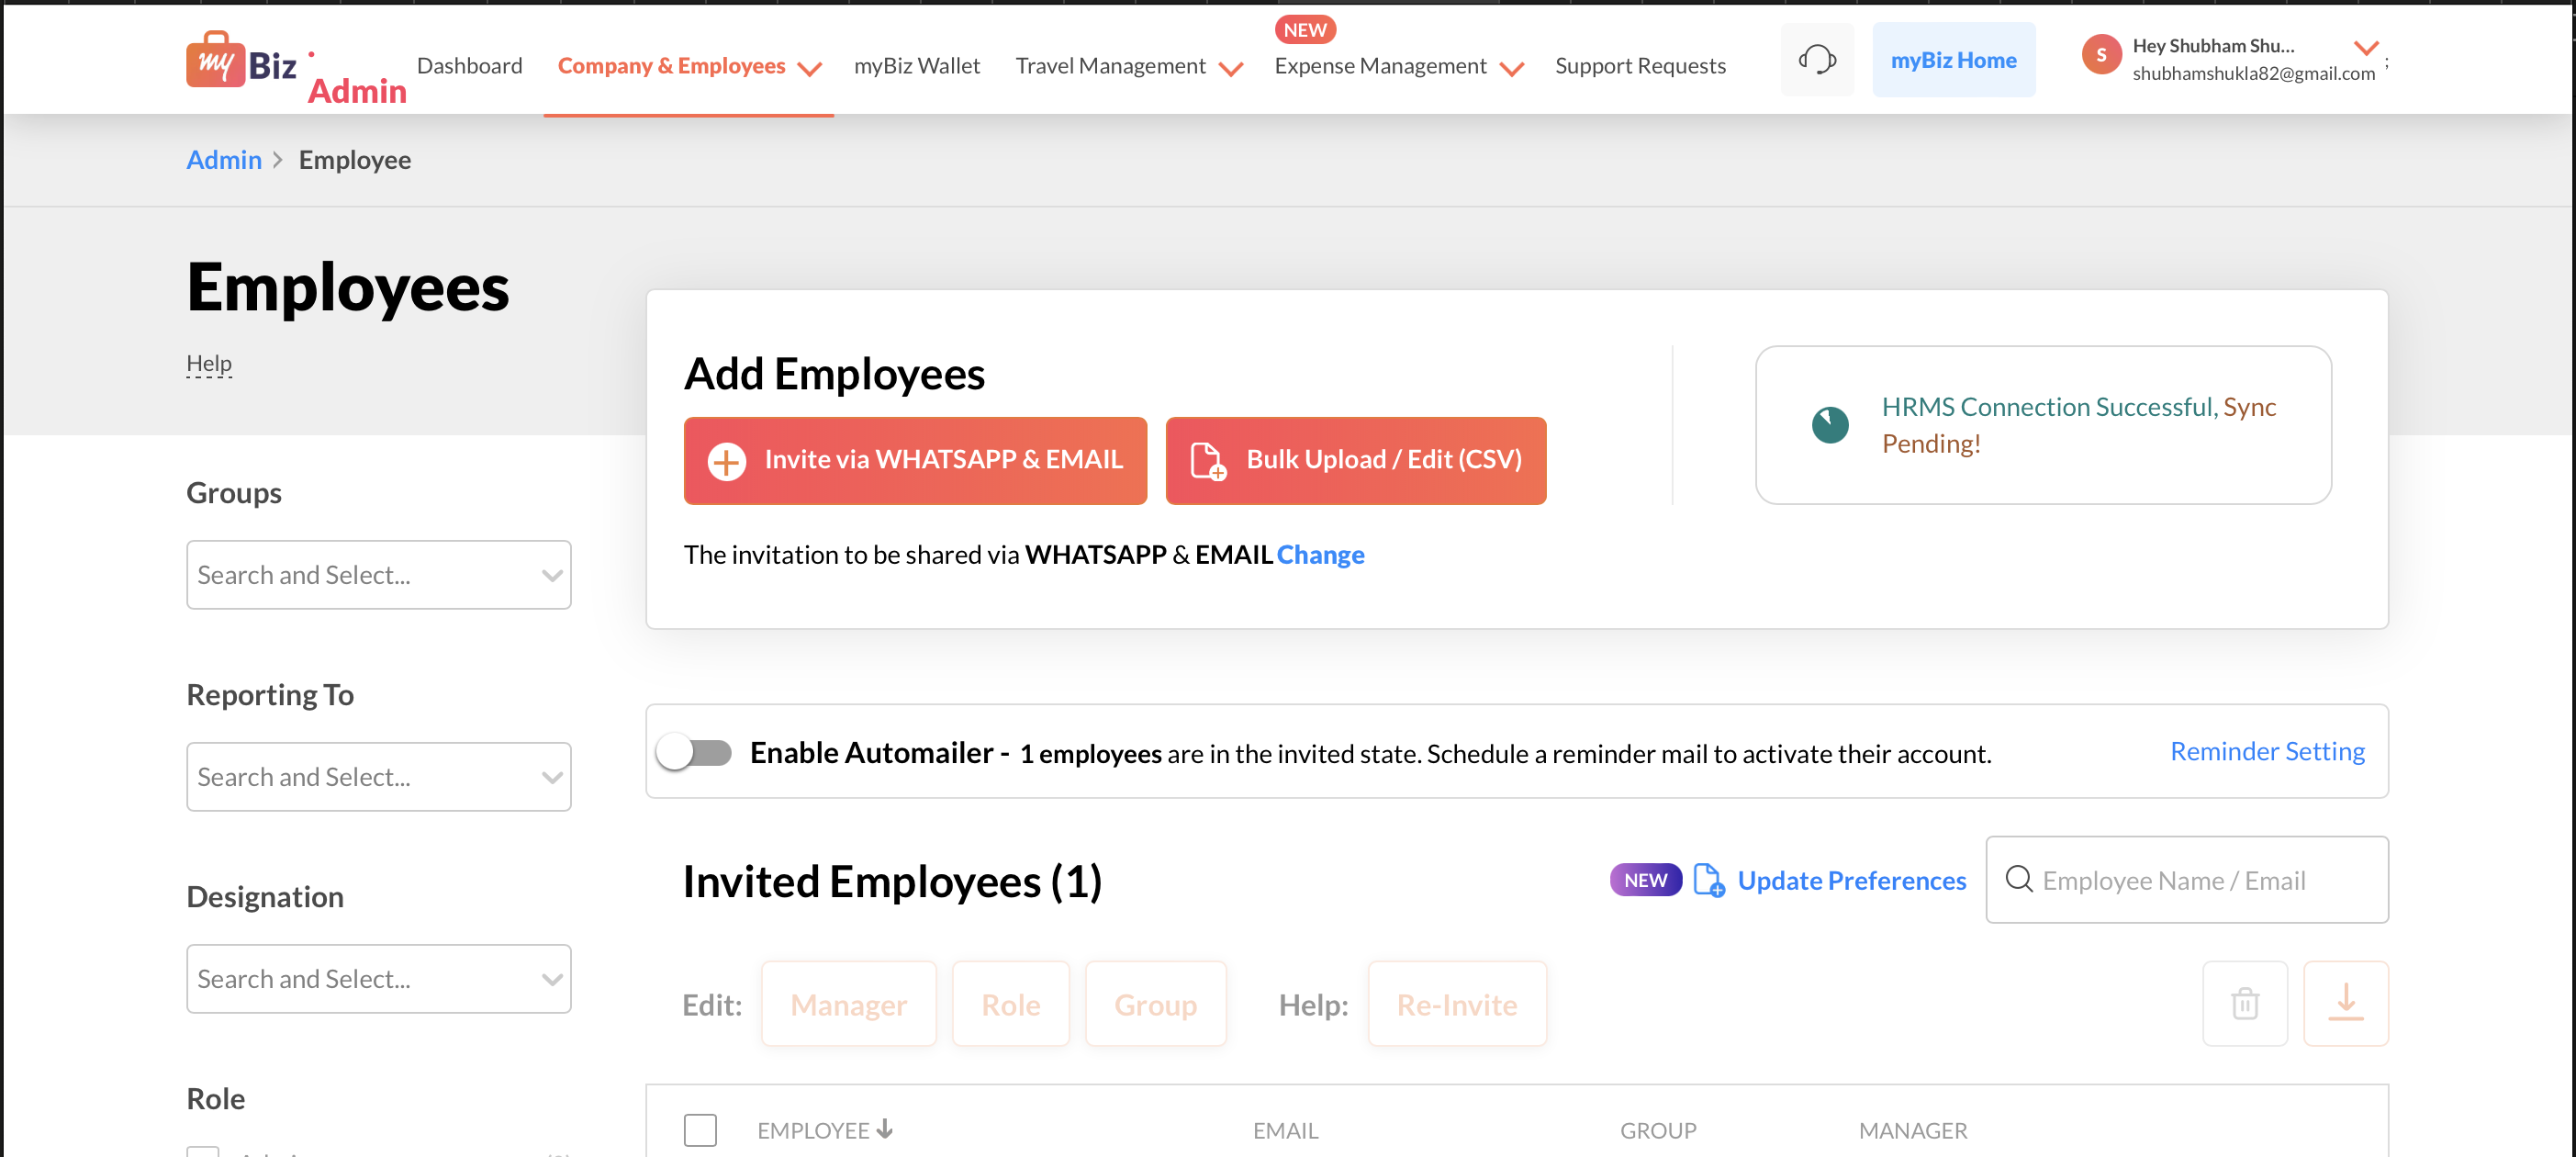Viewport: 2576px width, 1157px height.
Task: Expand the Expense Management menu
Action: click(1399, 66)
